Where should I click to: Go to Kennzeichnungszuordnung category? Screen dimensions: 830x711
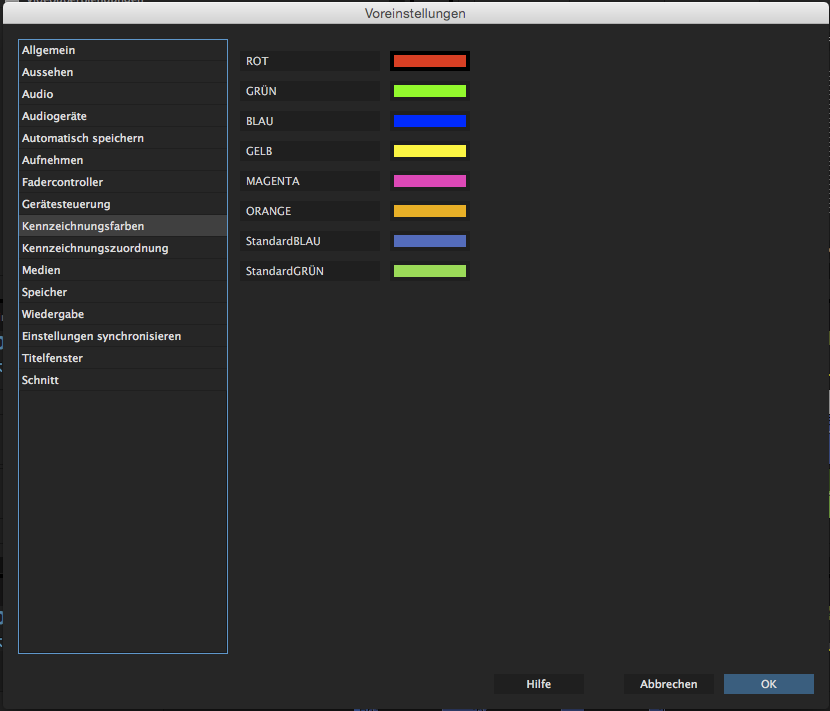tap(122, 248)
